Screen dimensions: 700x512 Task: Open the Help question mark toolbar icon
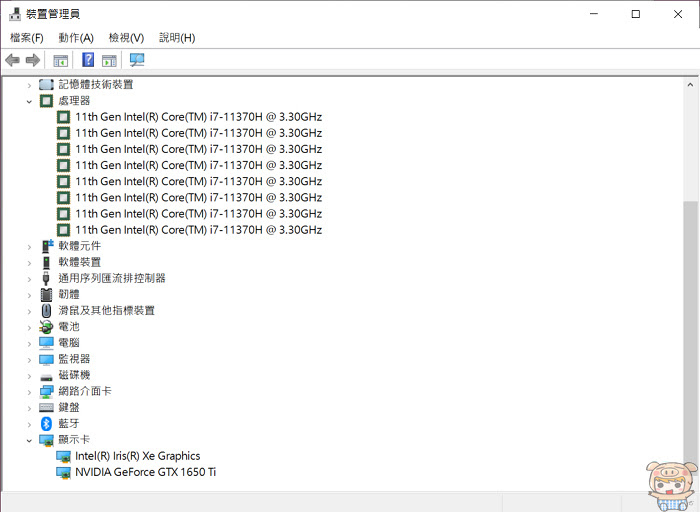point(88,59)
